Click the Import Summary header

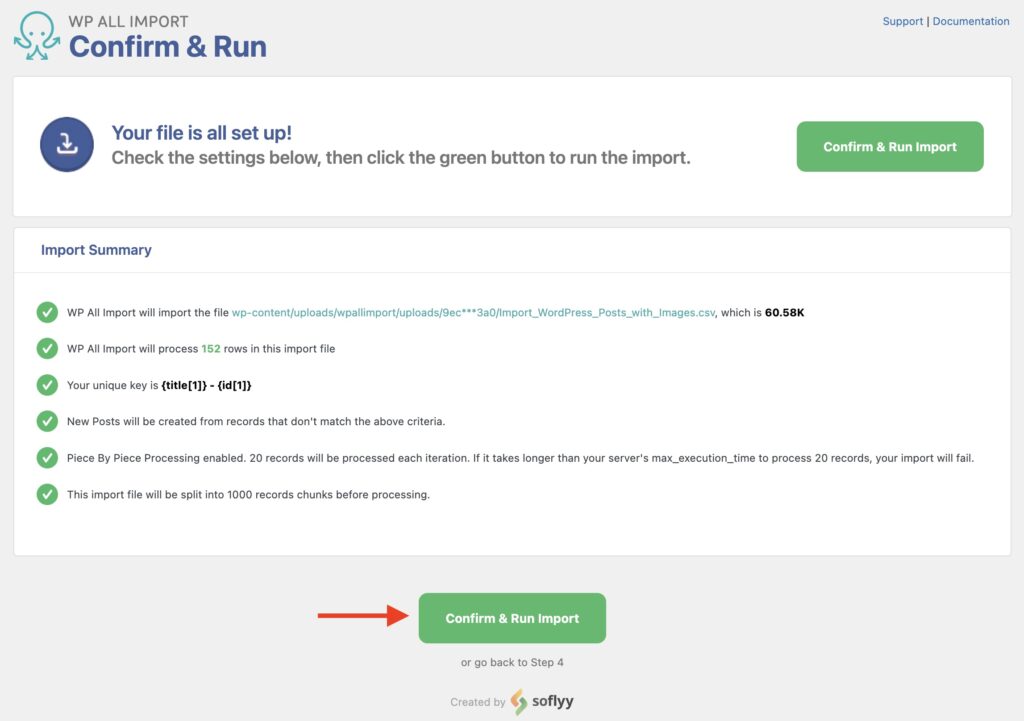pyautogui.click(x=95, y=250)
